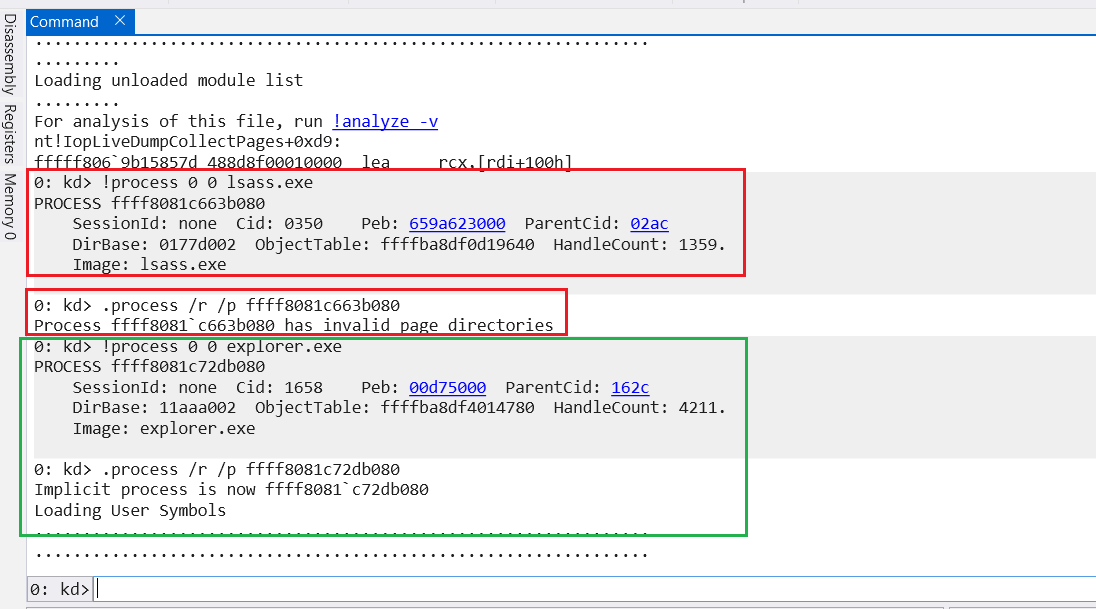1096x609 pixels.
Task: Open explorer Peb link 00d75000
Action: click(x=447, y=387)
